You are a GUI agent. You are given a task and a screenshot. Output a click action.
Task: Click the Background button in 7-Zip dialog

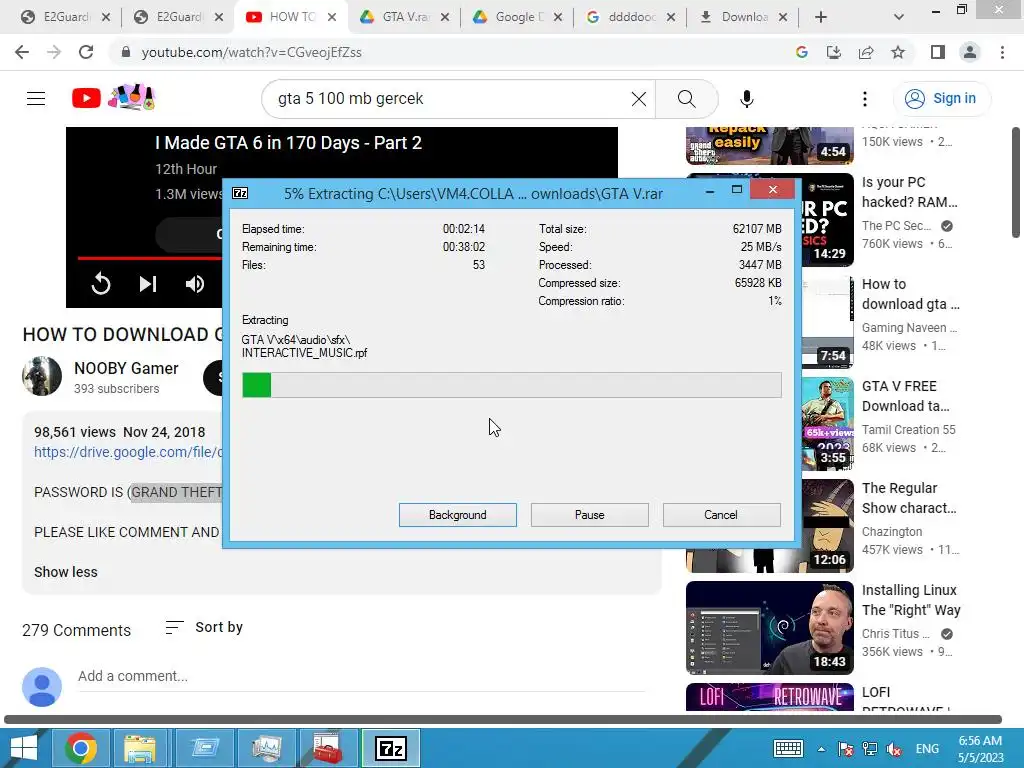point(457,515)
